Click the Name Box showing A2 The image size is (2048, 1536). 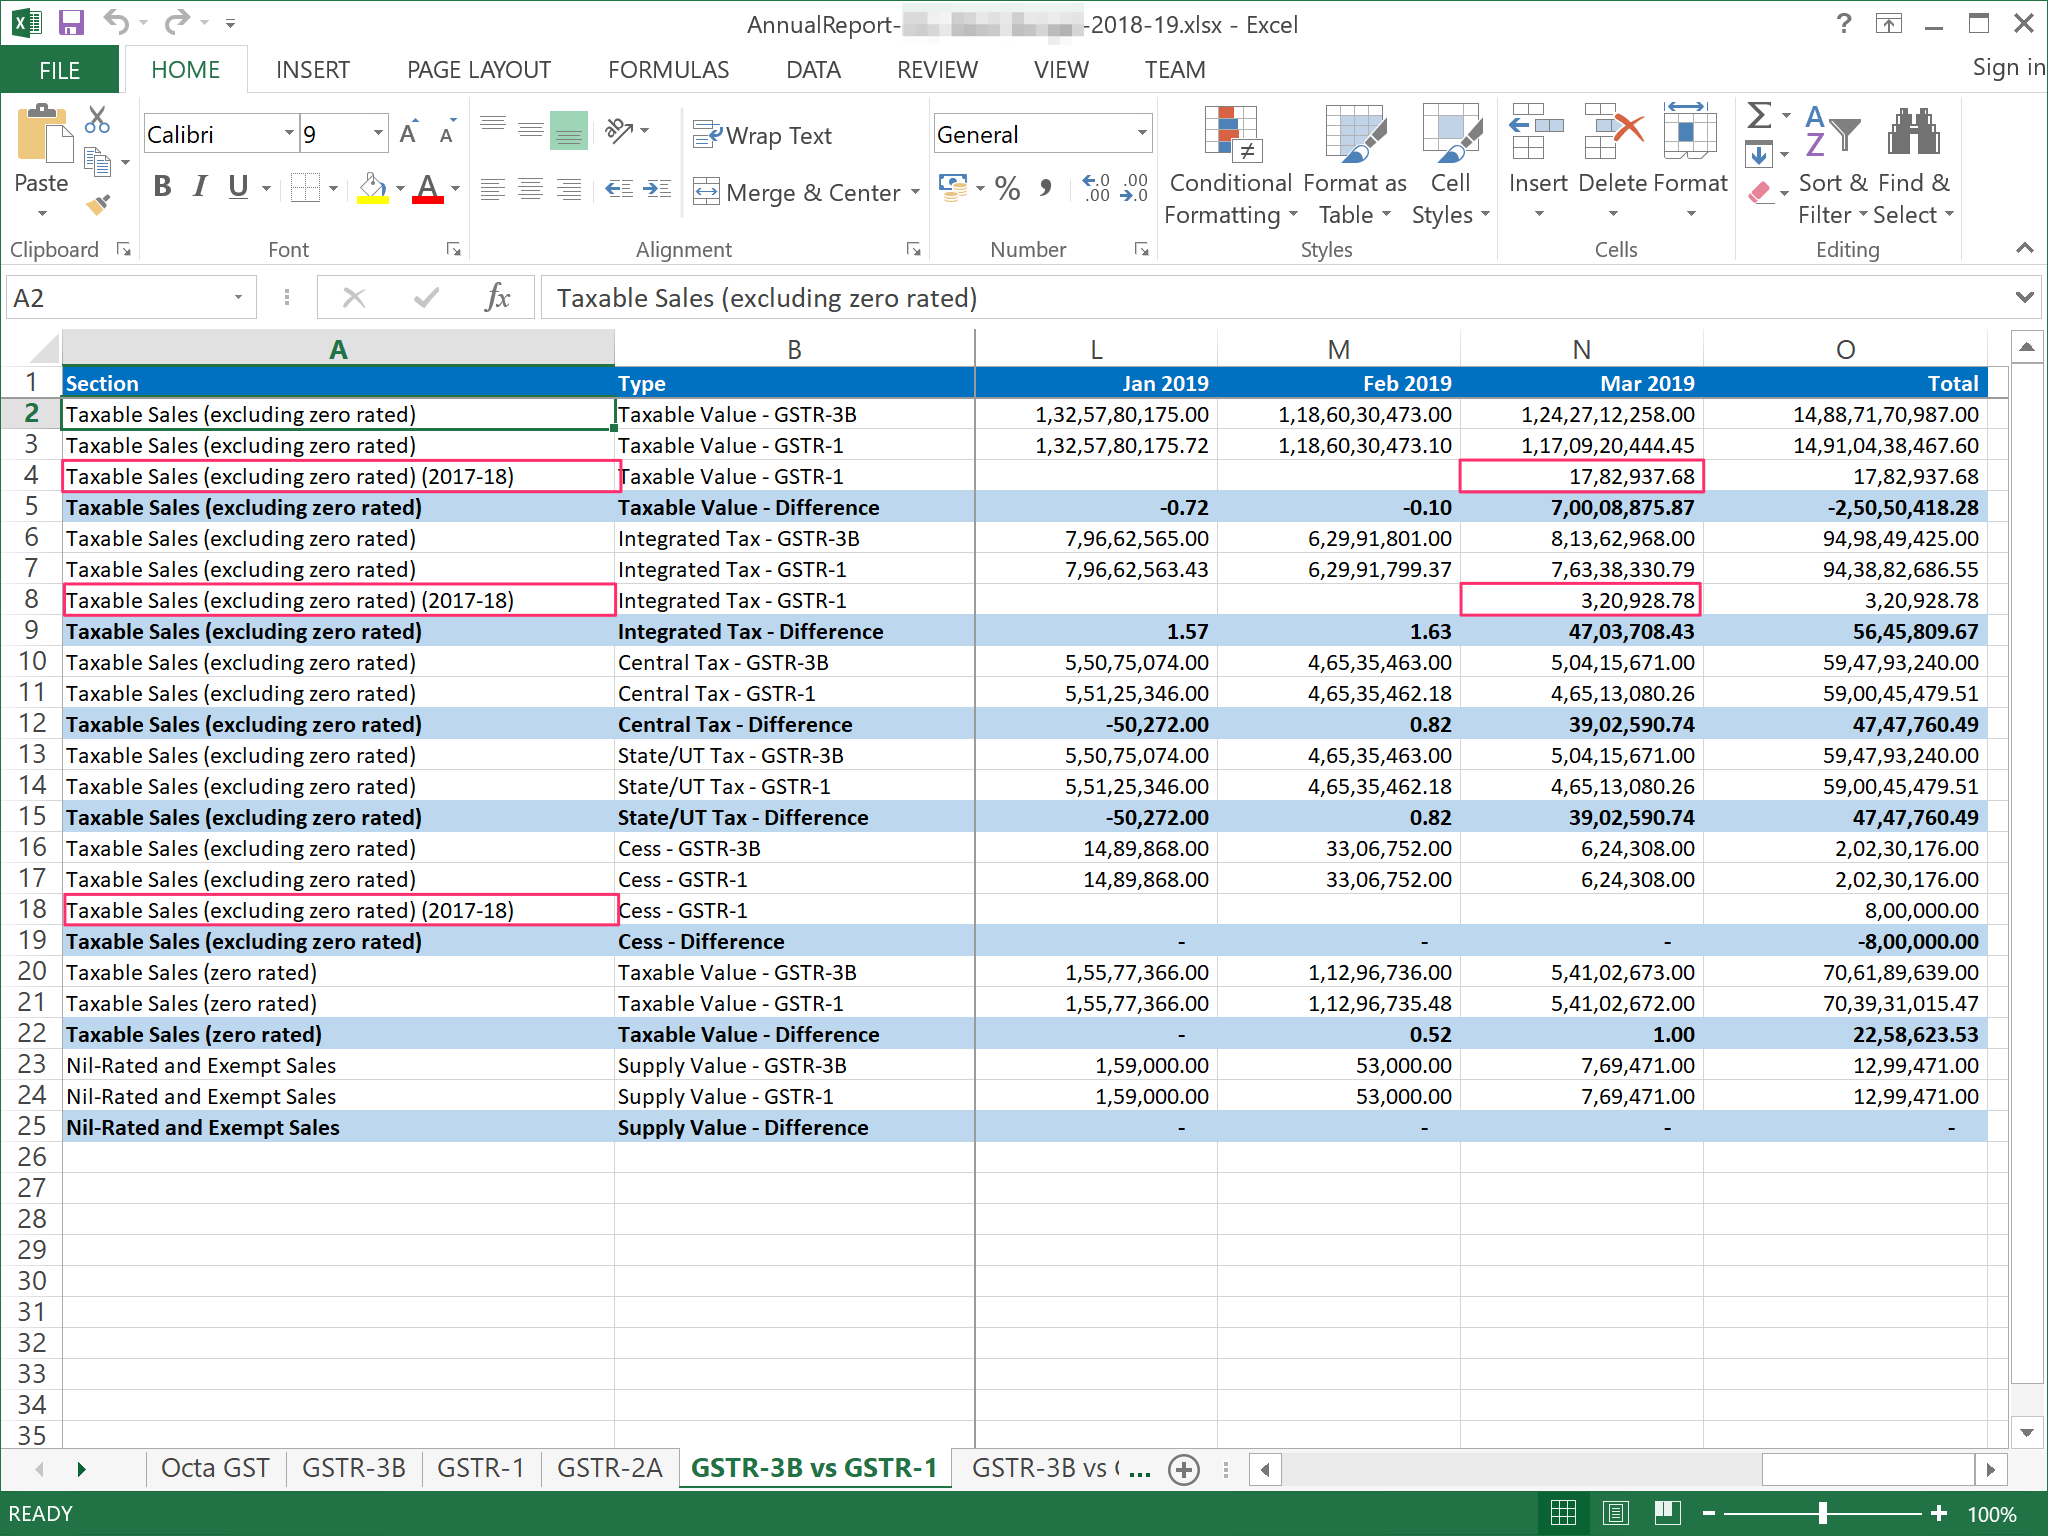tap(118, 298)
